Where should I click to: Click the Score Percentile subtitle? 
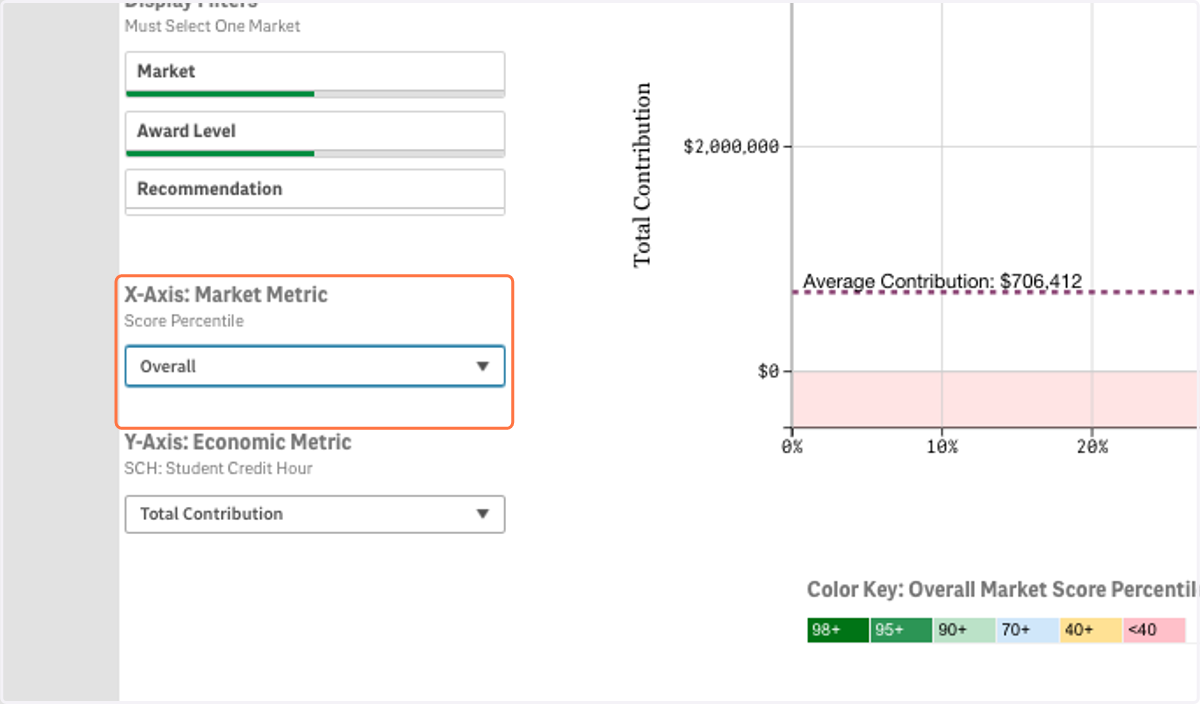coord(184,321)
